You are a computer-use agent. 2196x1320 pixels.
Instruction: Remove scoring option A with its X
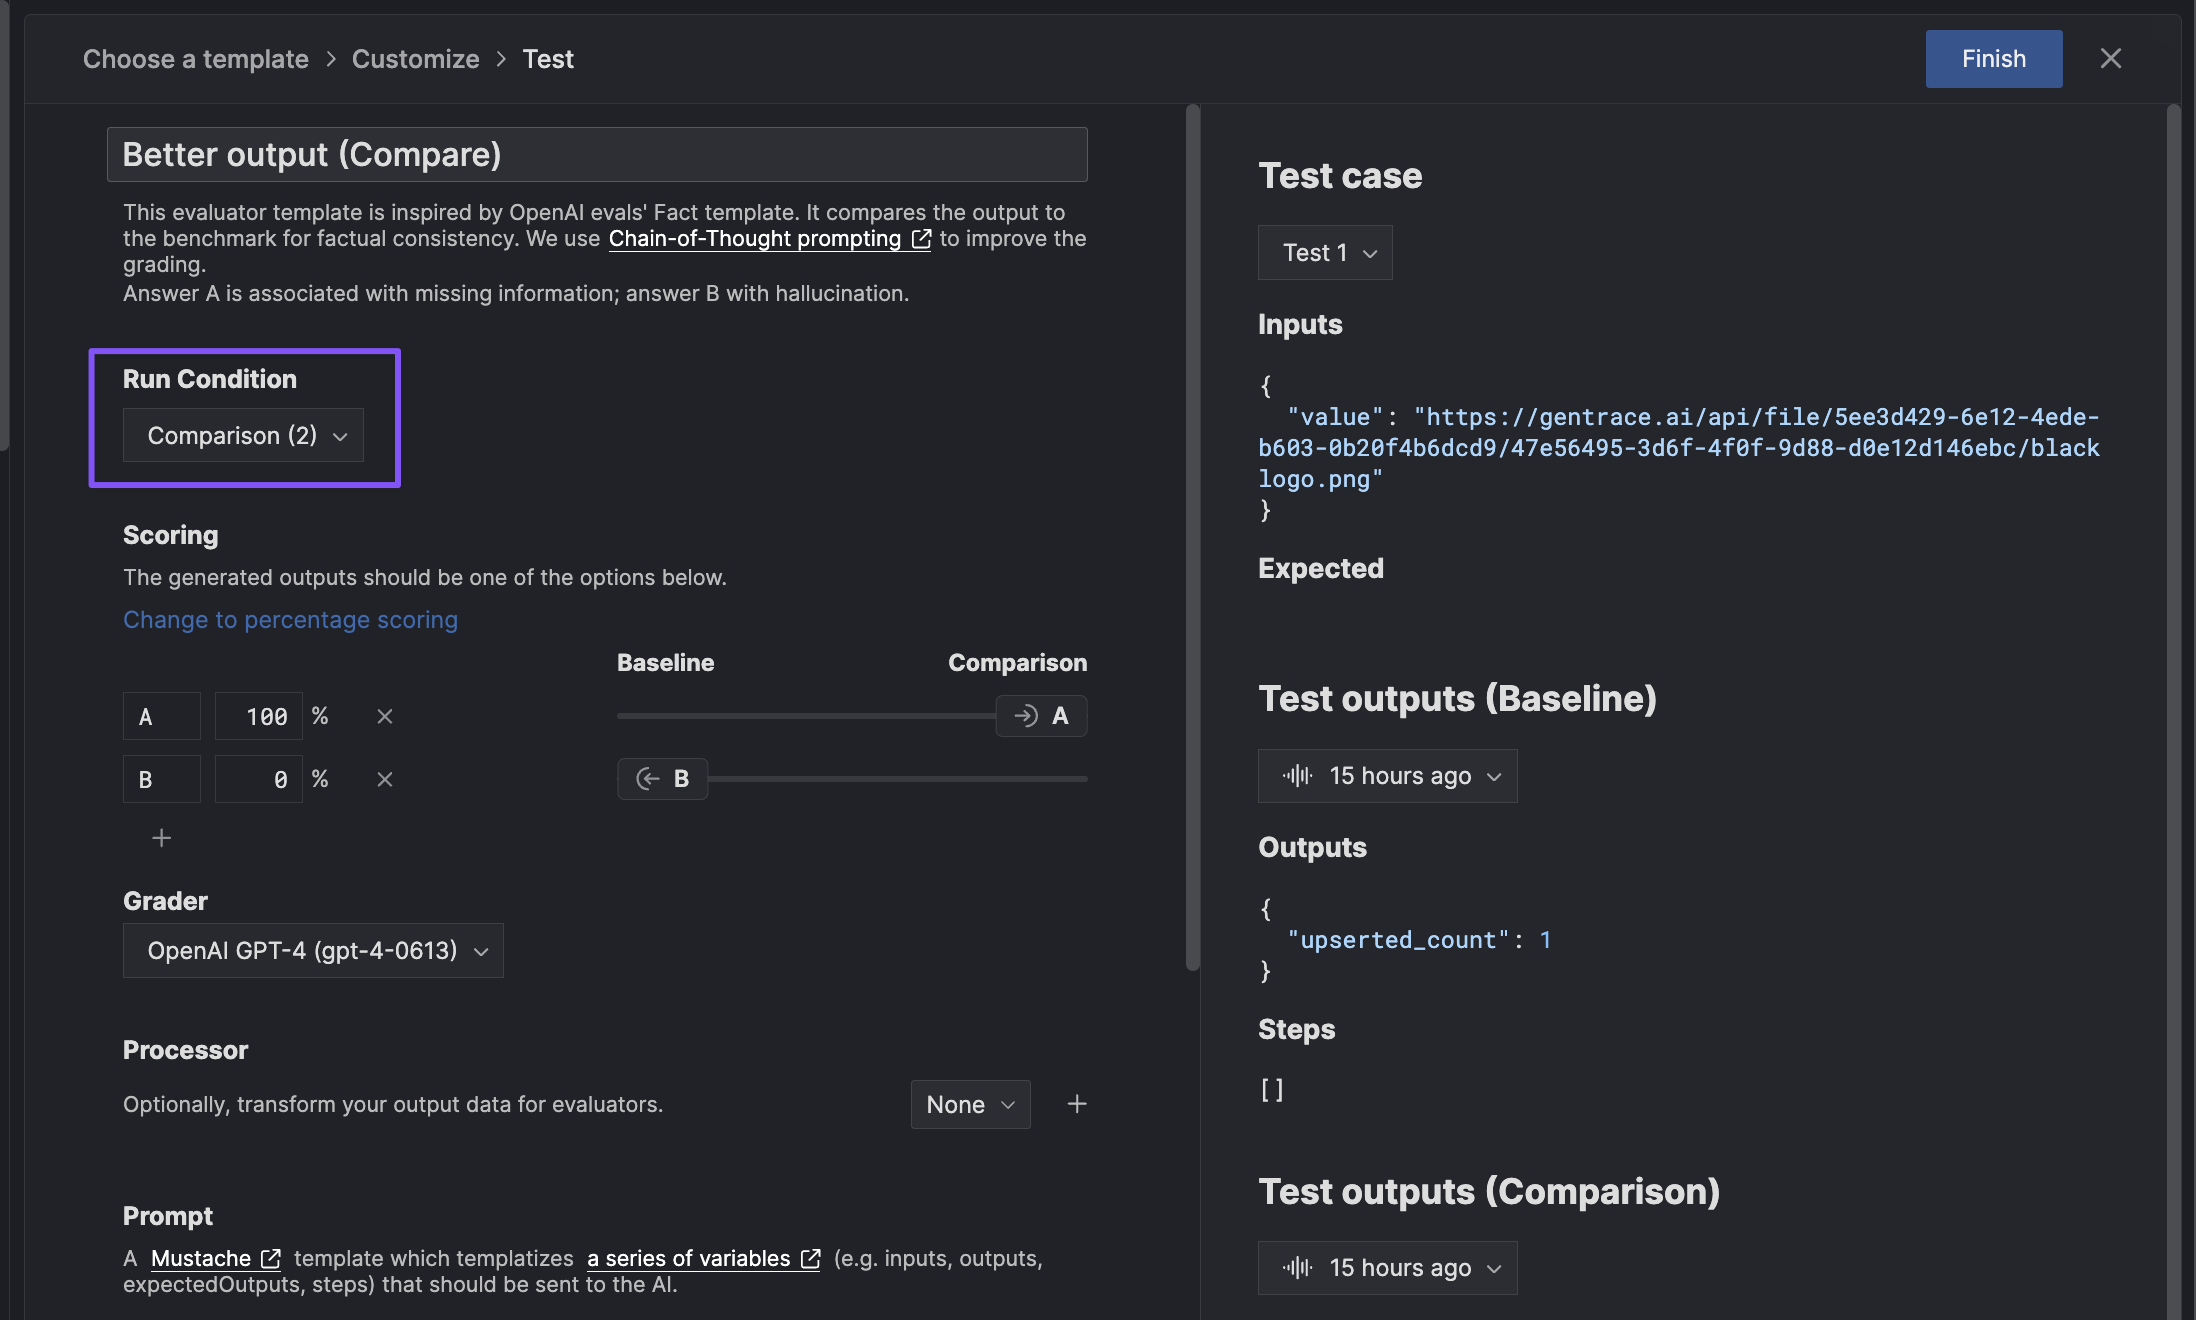click(384, 716)
